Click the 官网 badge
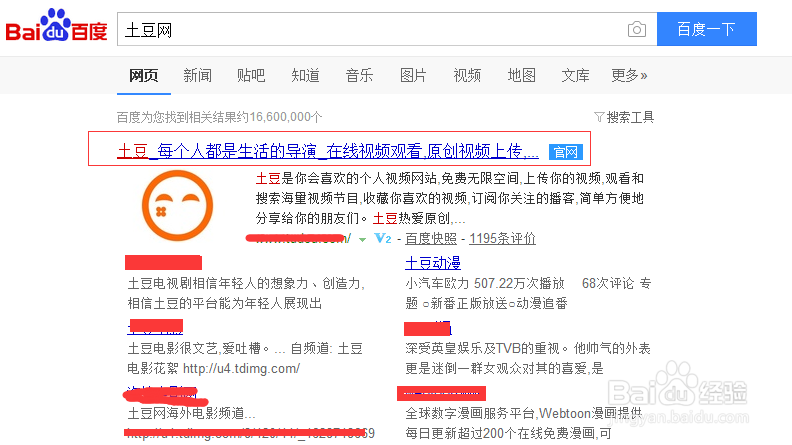Image resolution: width=792 pixels, height=445 pixels. [x=566, y=152]
